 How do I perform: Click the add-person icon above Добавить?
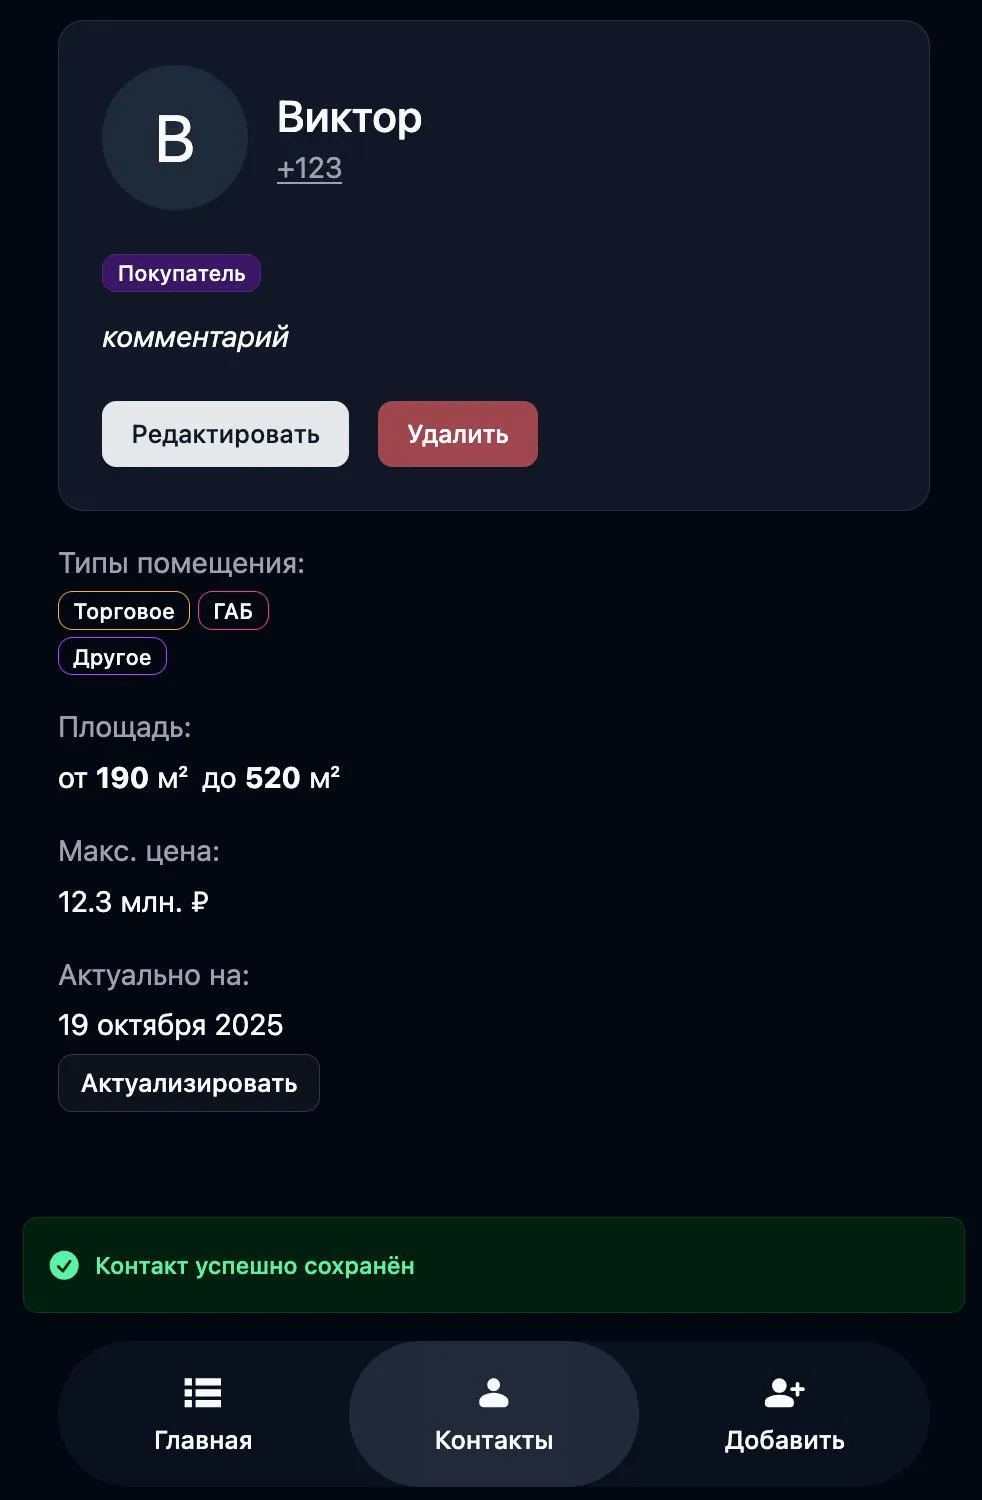784,1392
